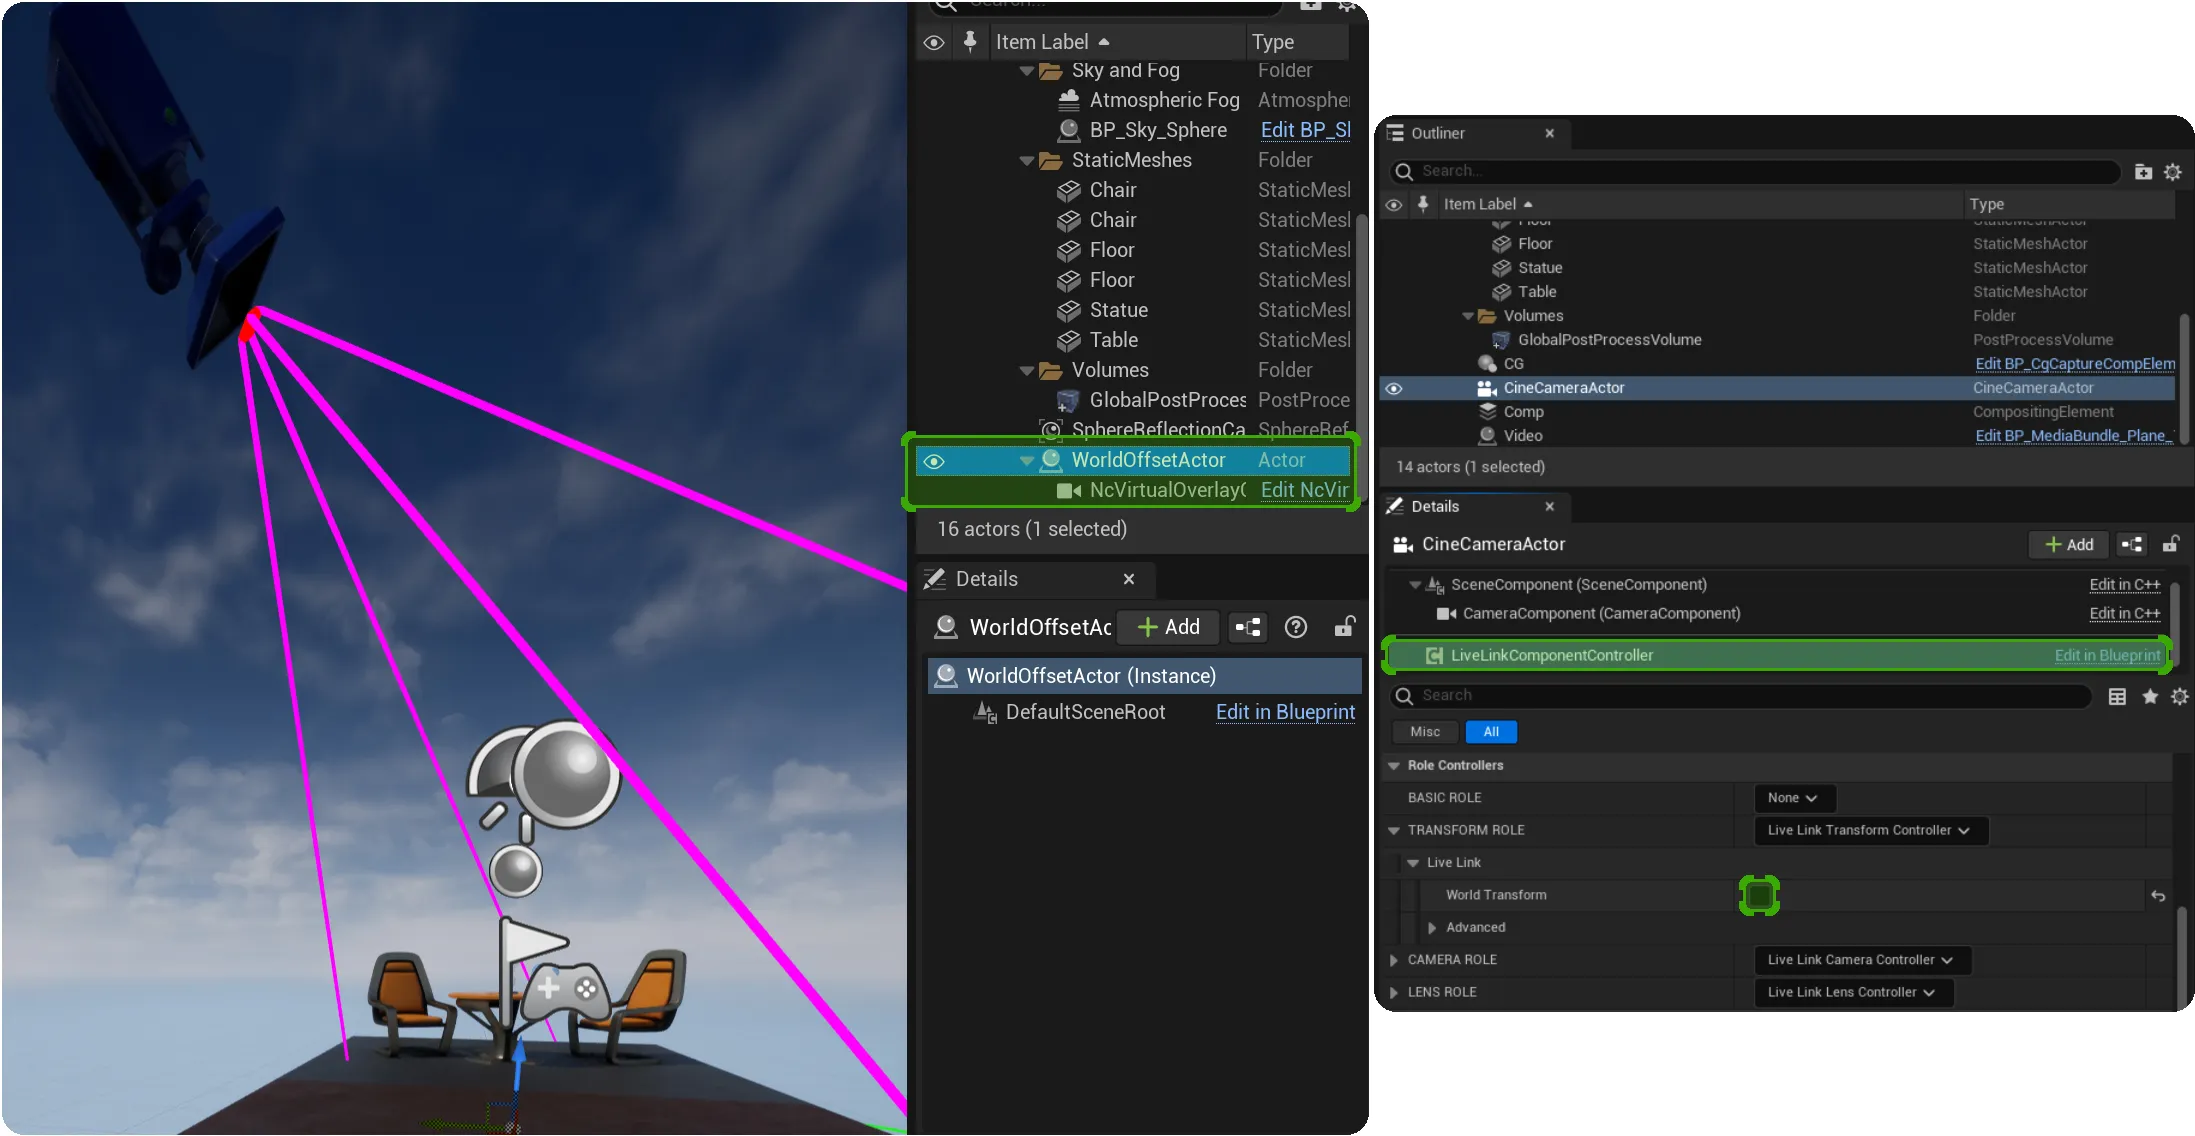Screen dimensions: 2195x1136
Task: Collapse Volumes folder in left Outliner
Action: (1026, 371)
